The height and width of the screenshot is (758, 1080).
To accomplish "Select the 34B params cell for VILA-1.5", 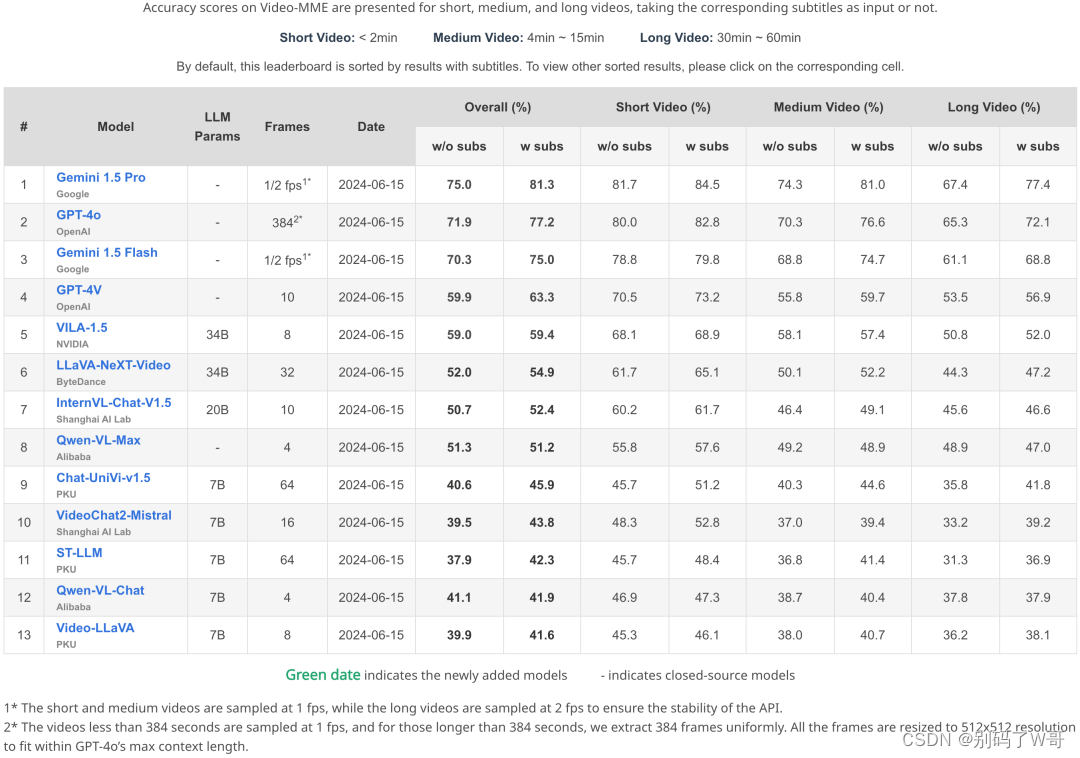I will [218, 335].
